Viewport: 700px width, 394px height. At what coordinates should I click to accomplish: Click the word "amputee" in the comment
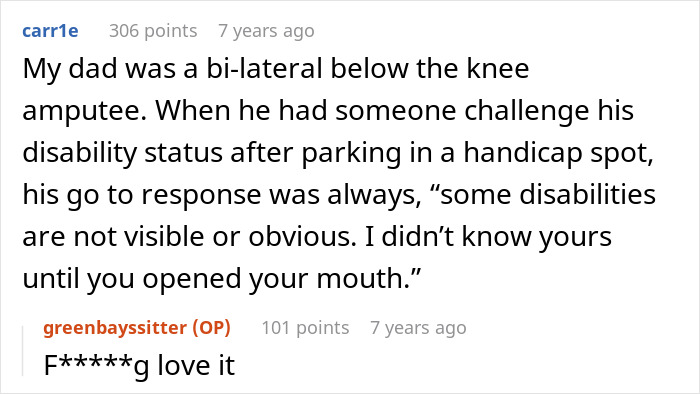(84, 112)
